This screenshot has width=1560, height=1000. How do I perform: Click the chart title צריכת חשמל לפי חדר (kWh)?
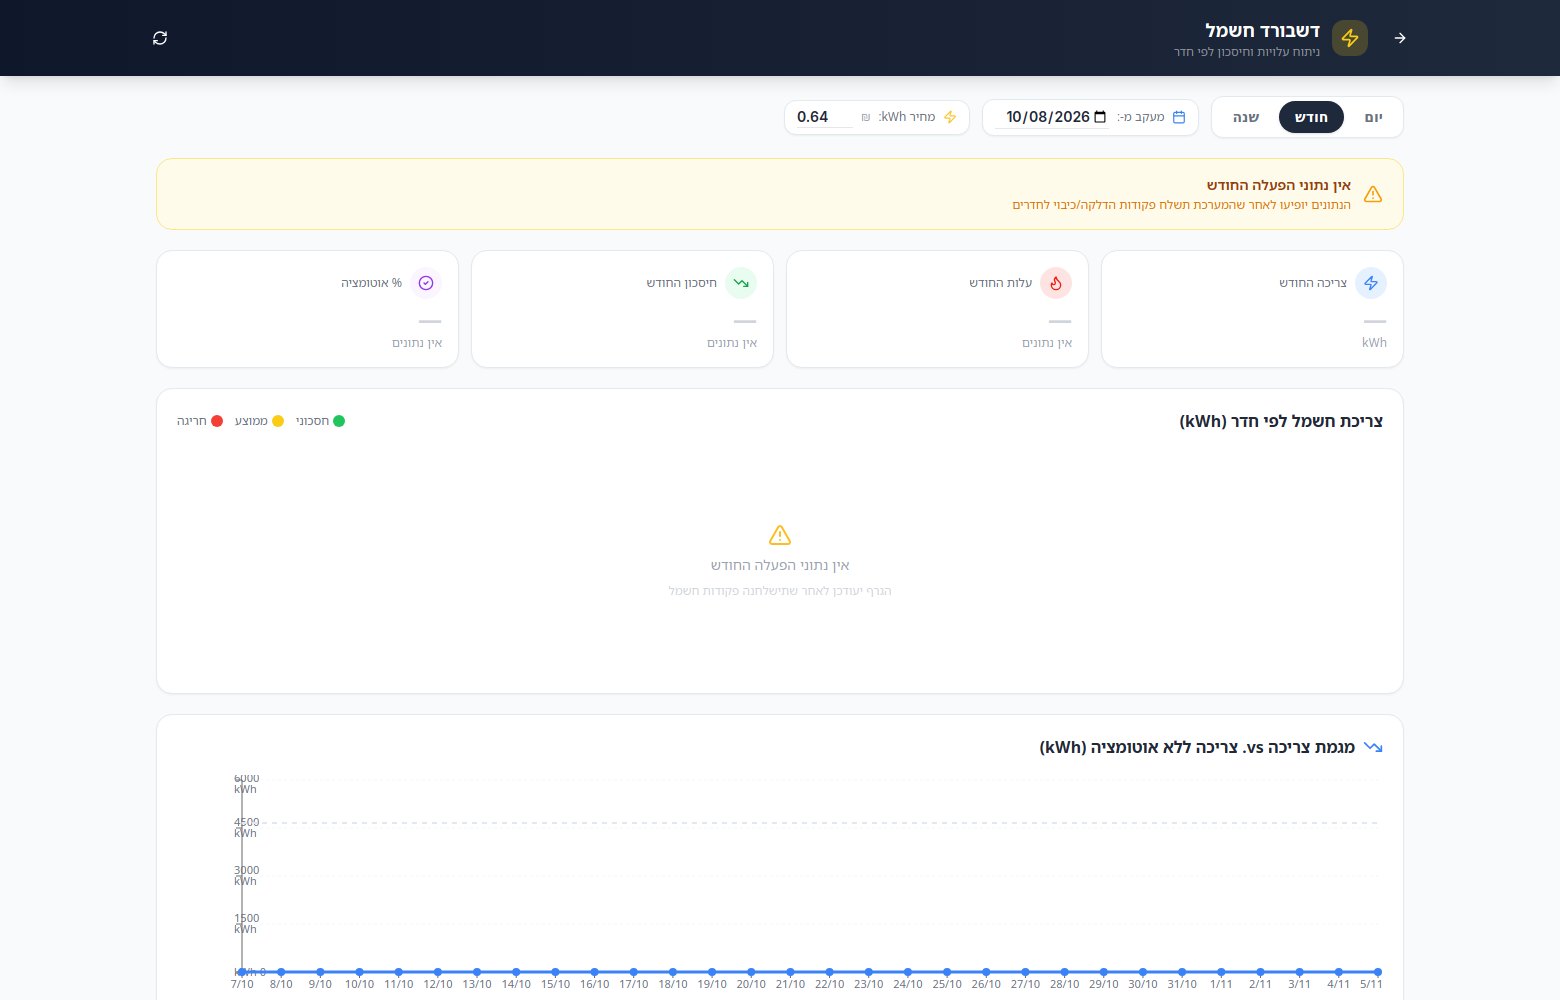pyautogui.click(x=1281, y=421)
